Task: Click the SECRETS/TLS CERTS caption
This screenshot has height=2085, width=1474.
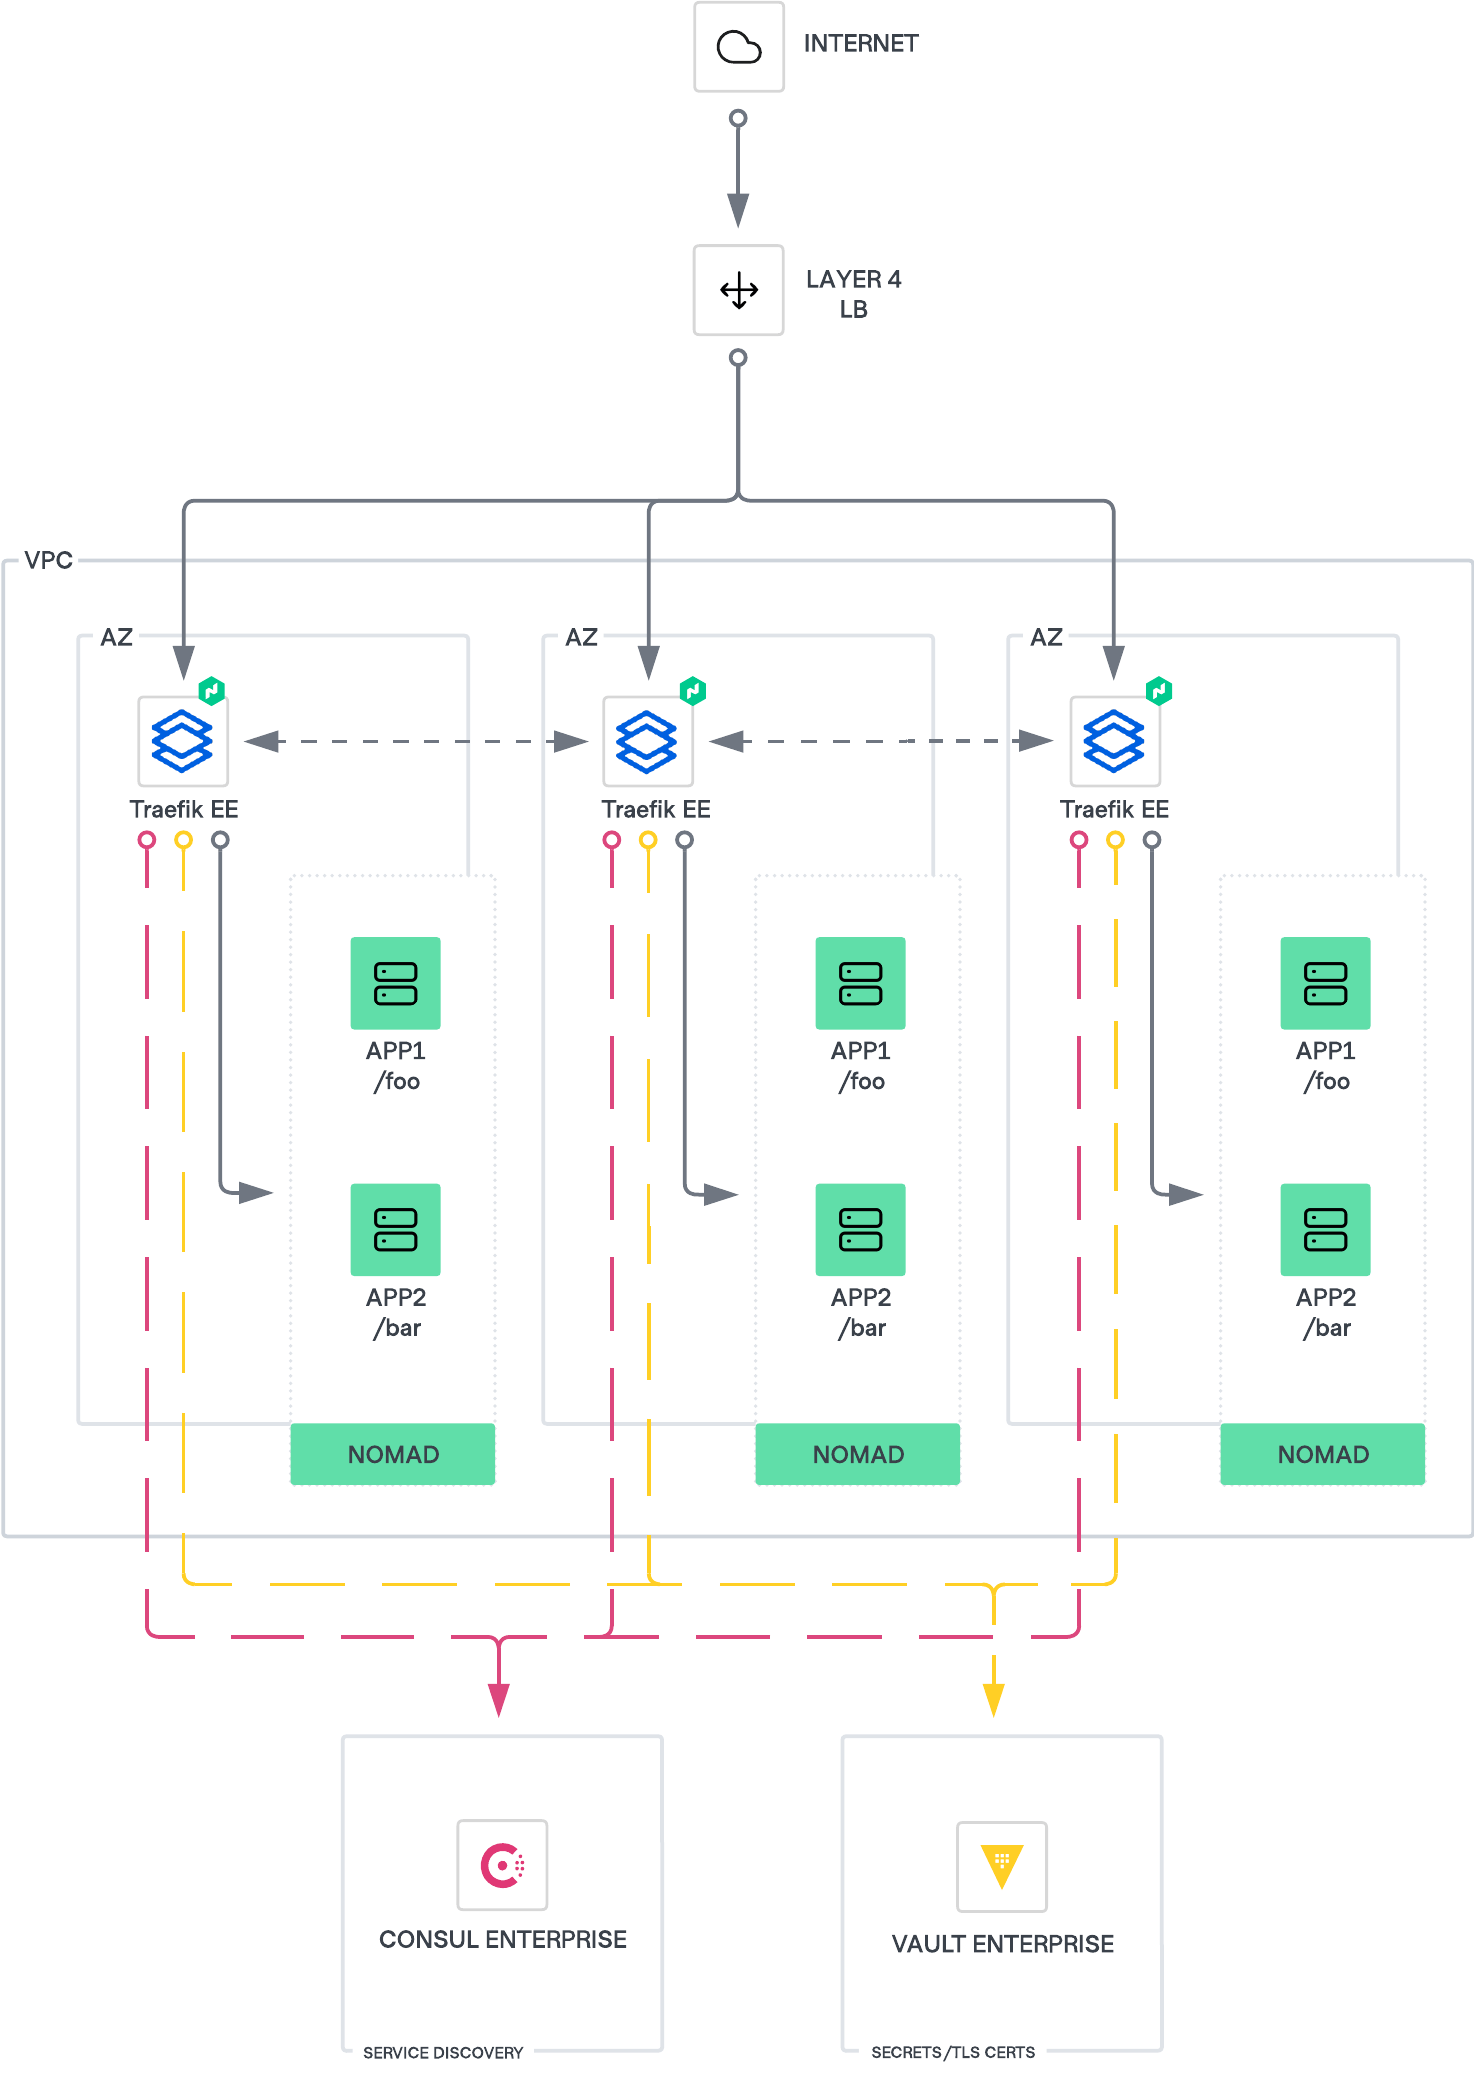Action: coord(953,2052)
